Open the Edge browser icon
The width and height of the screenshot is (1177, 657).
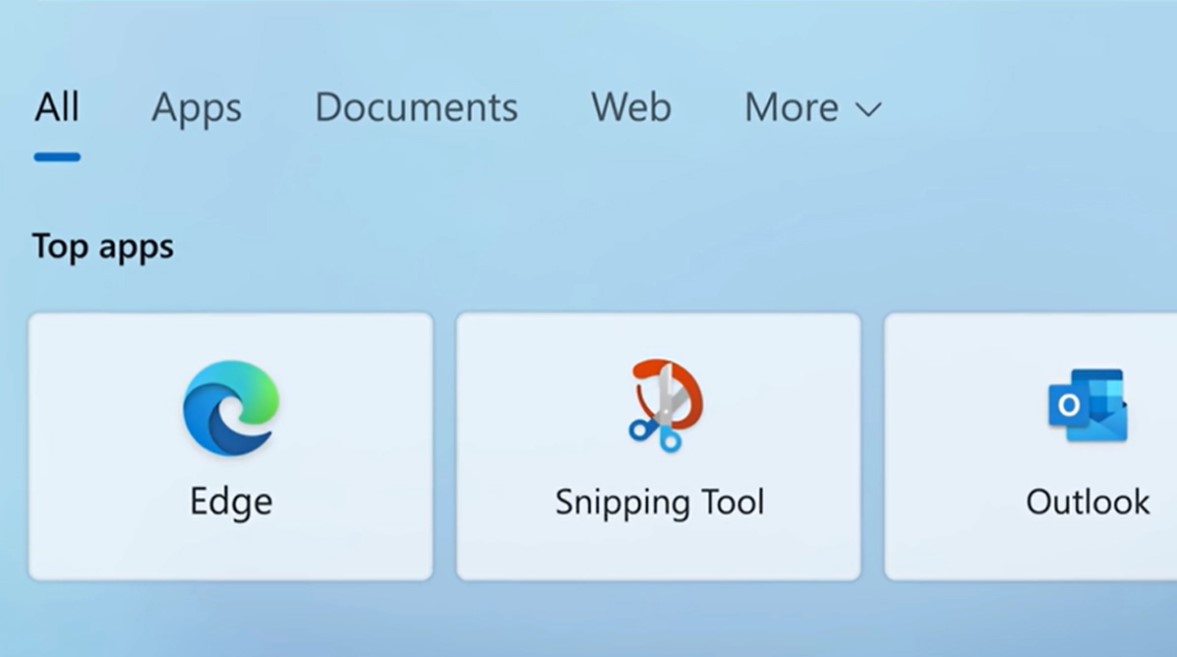pyautogui.click(x=231, y=408)
